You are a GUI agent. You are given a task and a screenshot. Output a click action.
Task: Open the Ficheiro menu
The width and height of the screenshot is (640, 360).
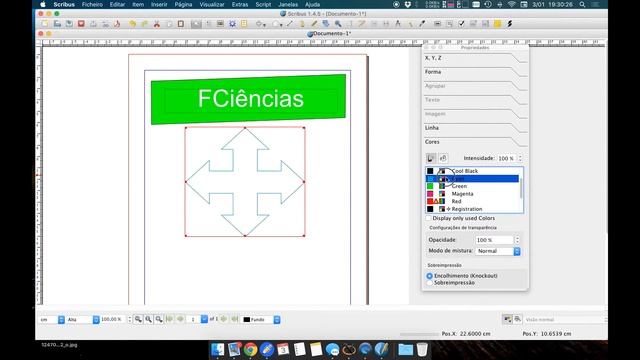click(92, 4)
